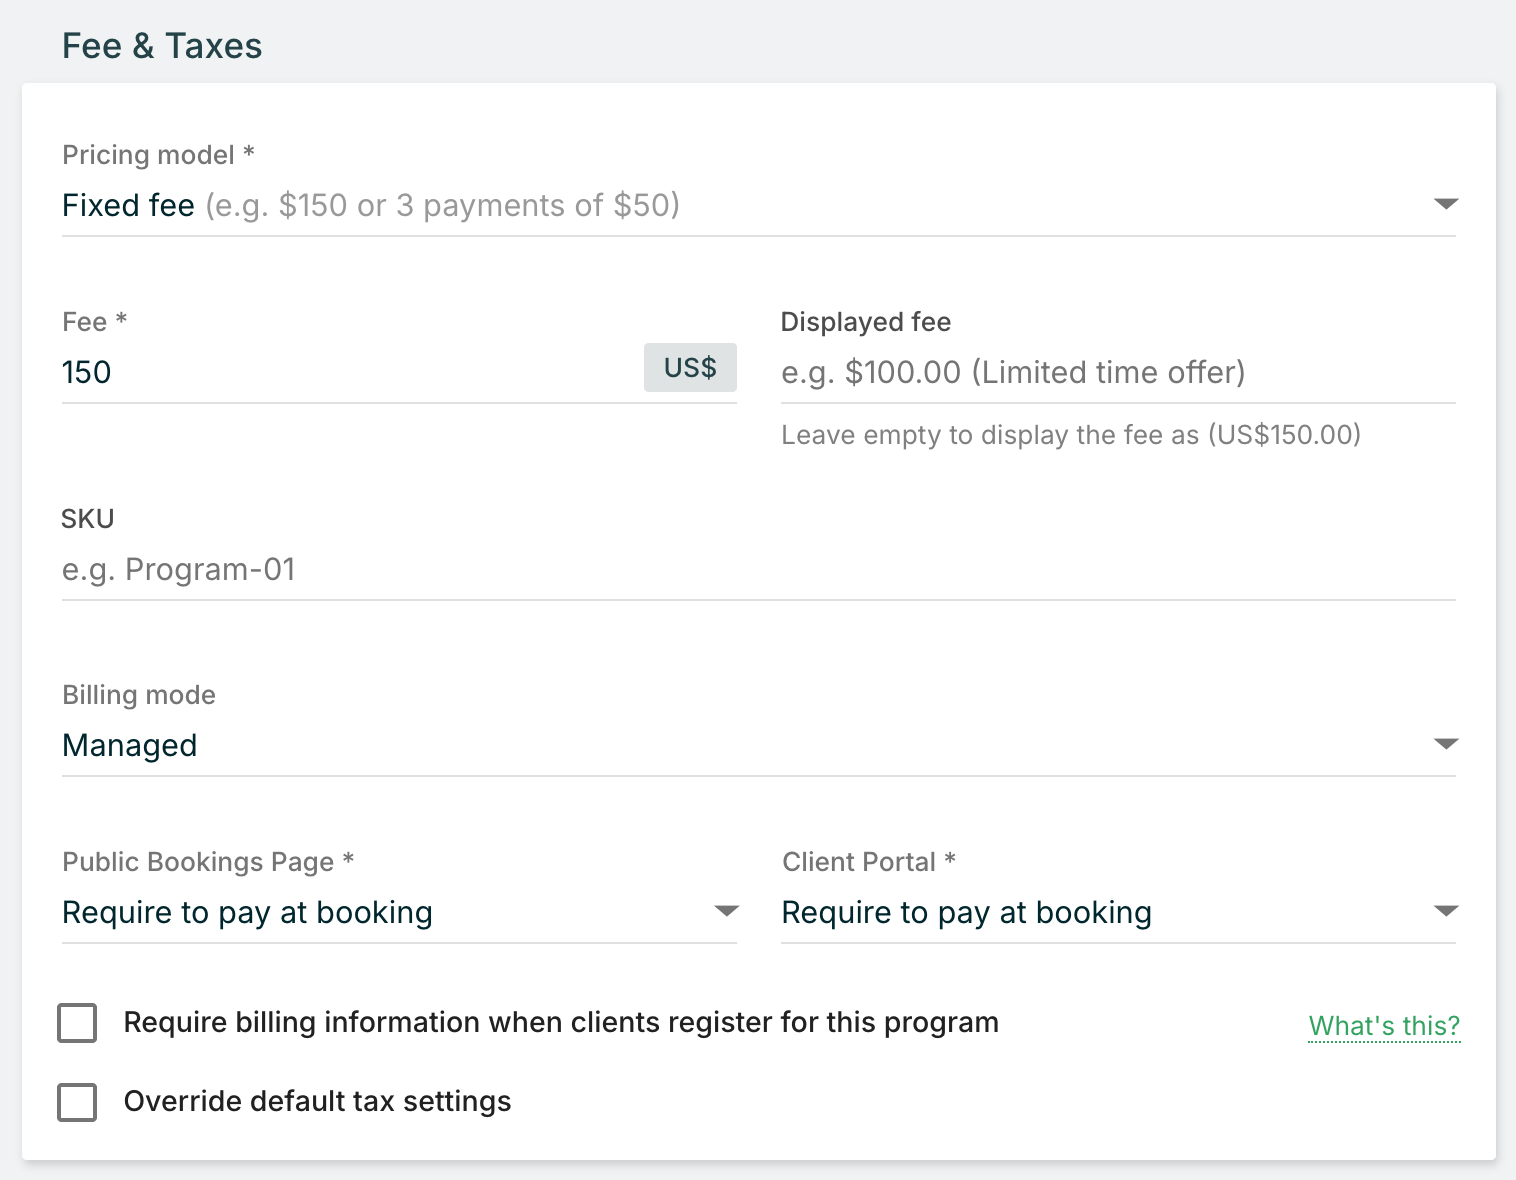Screen dimensions: 1516x1180
Task: Click the Client Portal dropdown arrow
Action: coord(1445,911)
